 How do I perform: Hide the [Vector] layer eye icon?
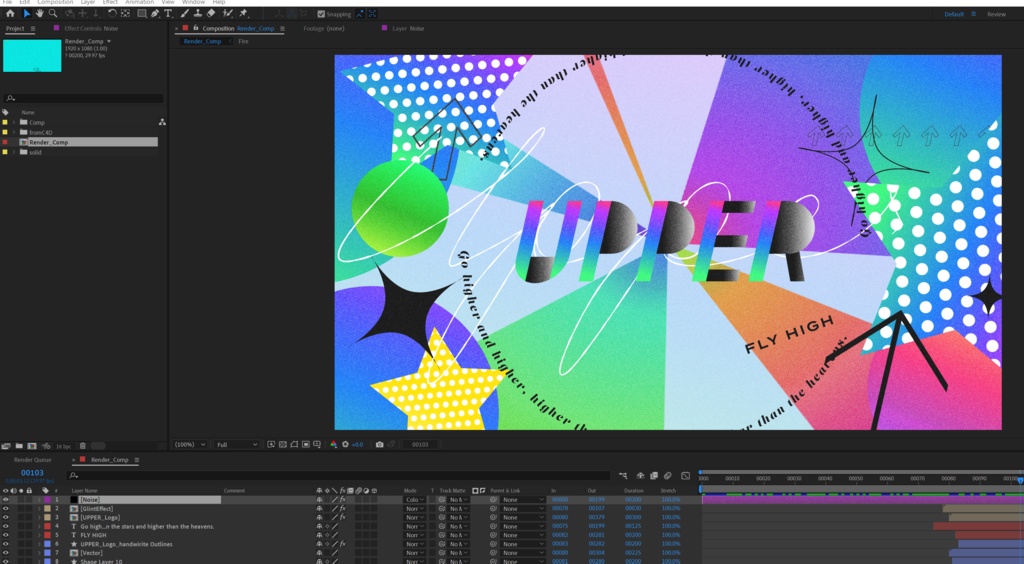coord(6,553)
